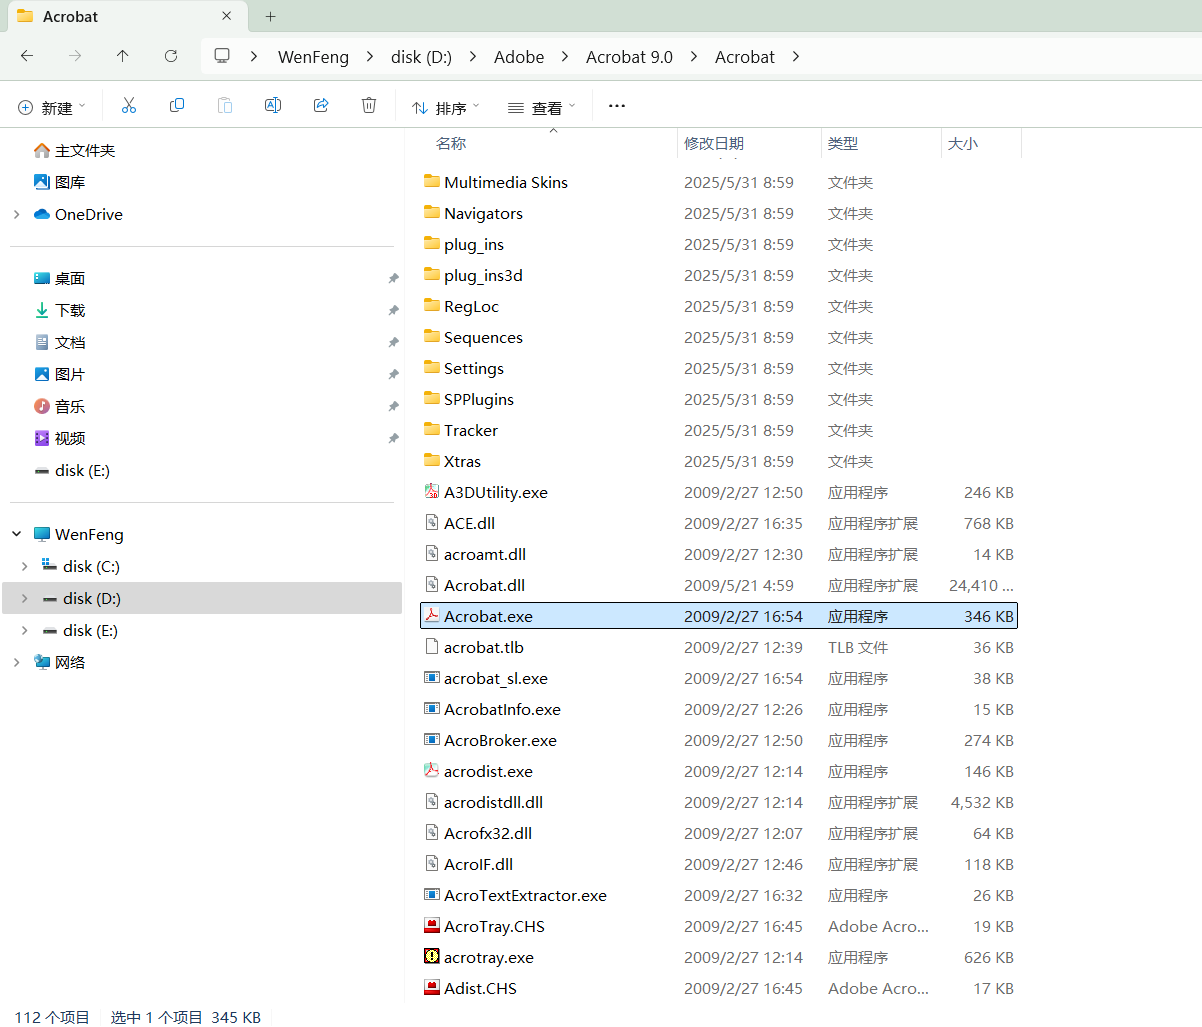
Task: Click 图片 pictures in quick access
Action: tap(60, 374)
